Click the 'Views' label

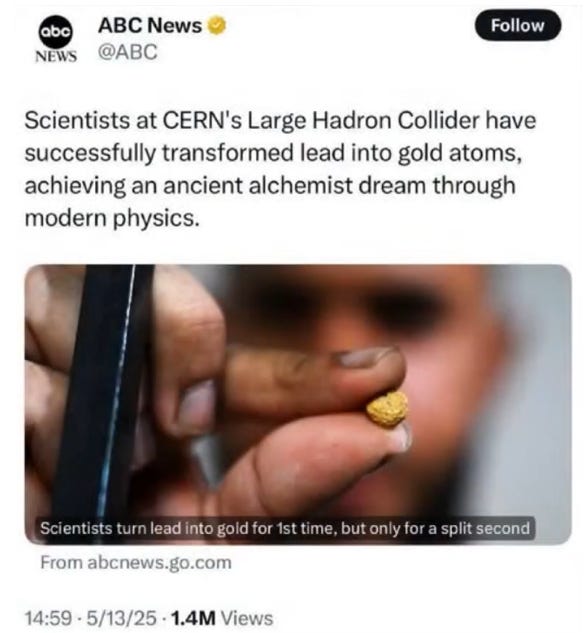pos(247,618)
